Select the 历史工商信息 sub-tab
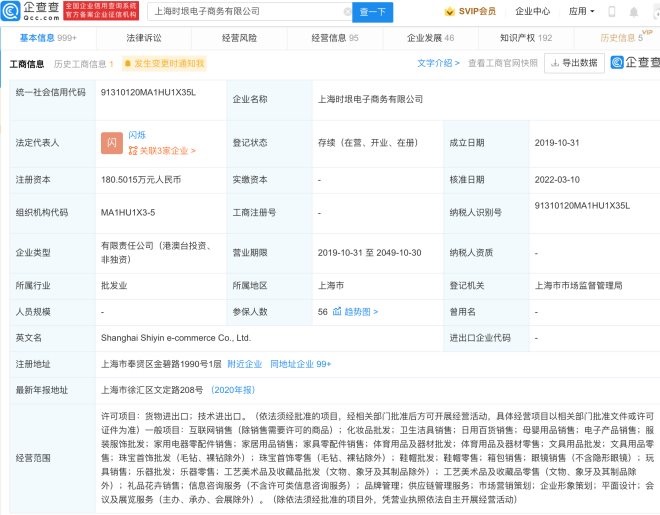 coord(84,63)
